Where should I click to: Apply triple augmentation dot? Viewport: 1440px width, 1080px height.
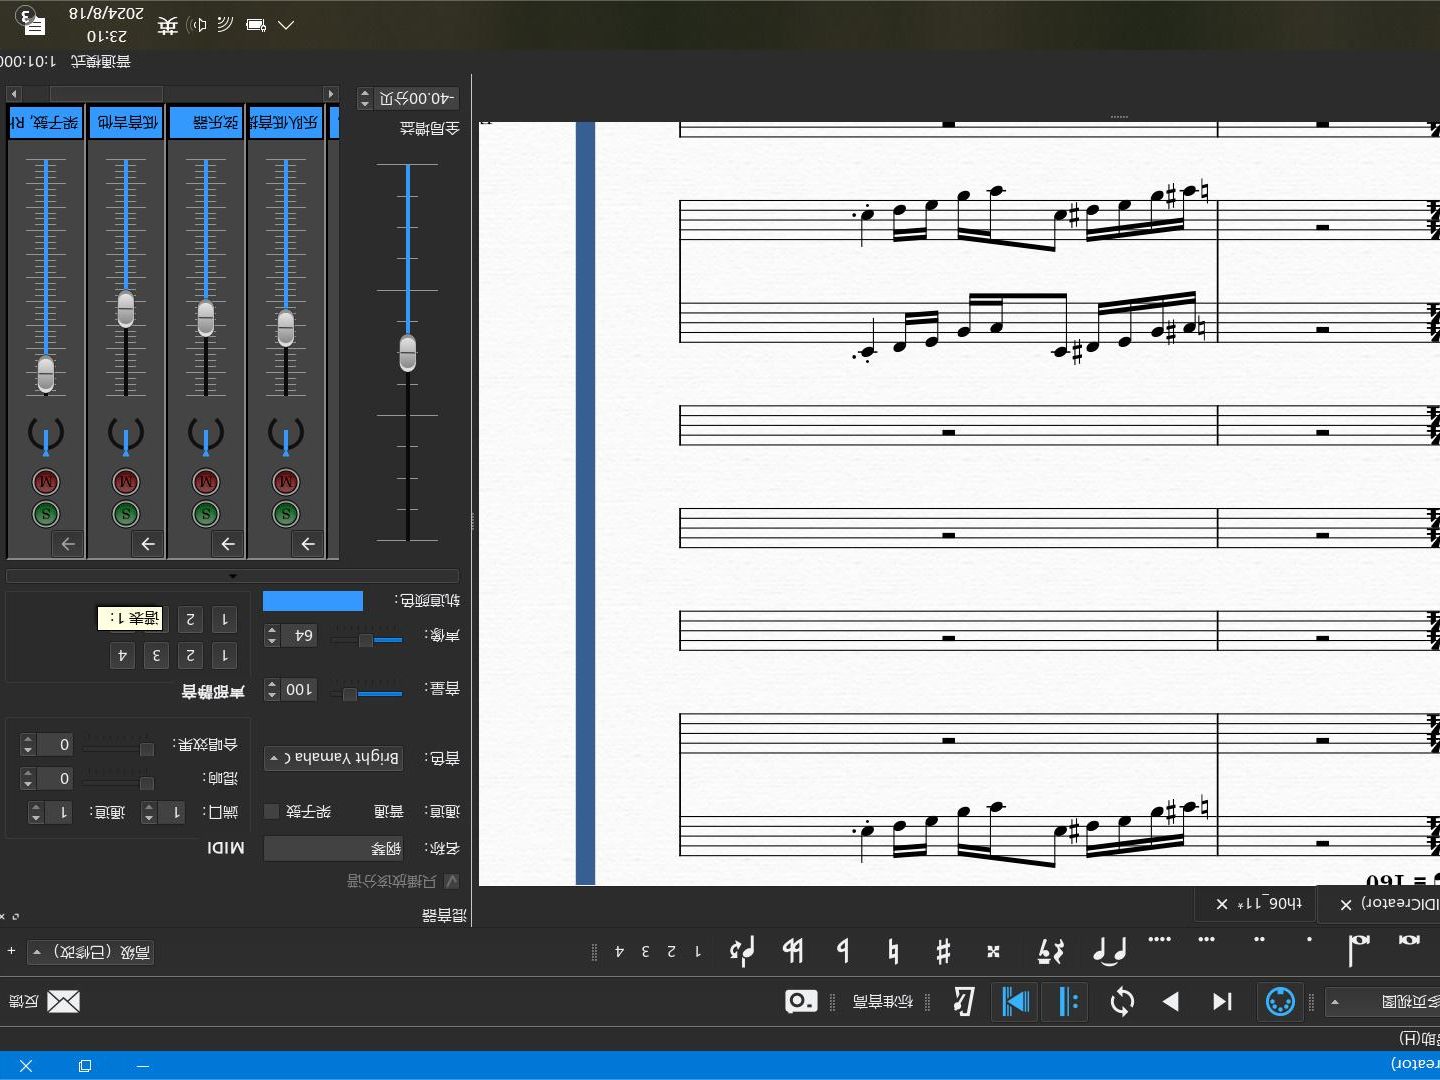[x=1207, y=940]
